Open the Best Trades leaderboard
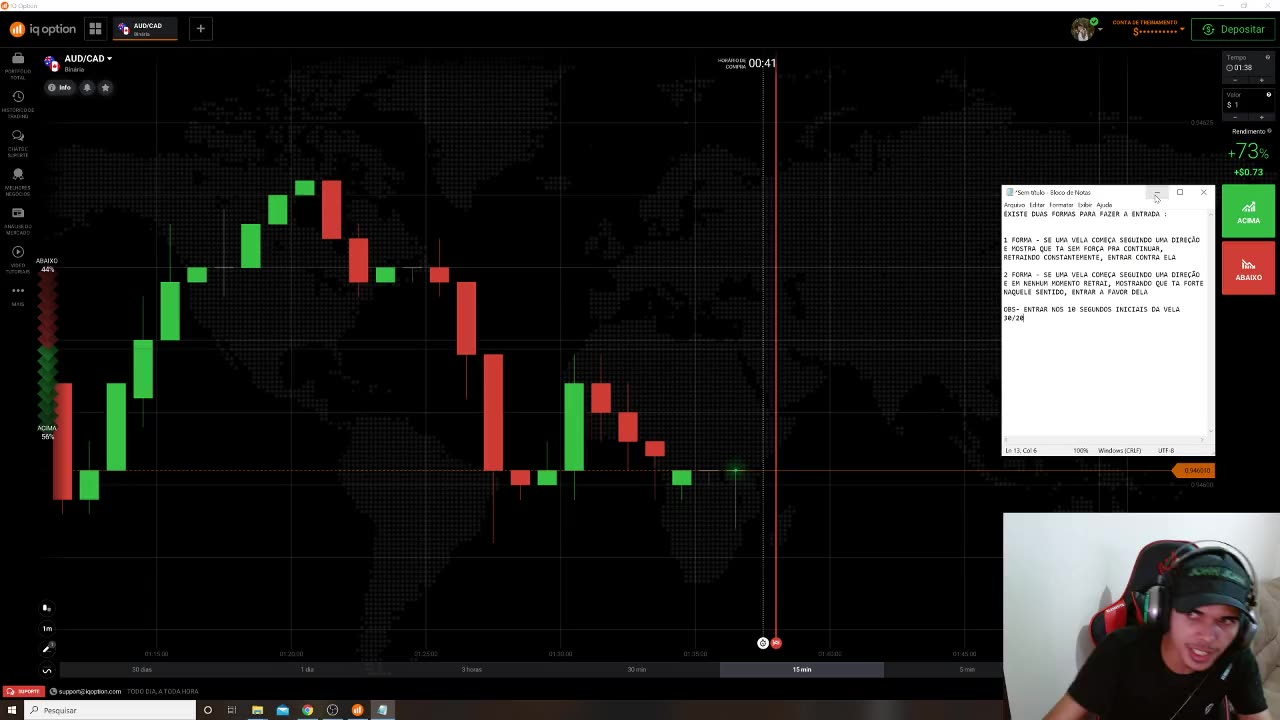 (x=18, y=181)
